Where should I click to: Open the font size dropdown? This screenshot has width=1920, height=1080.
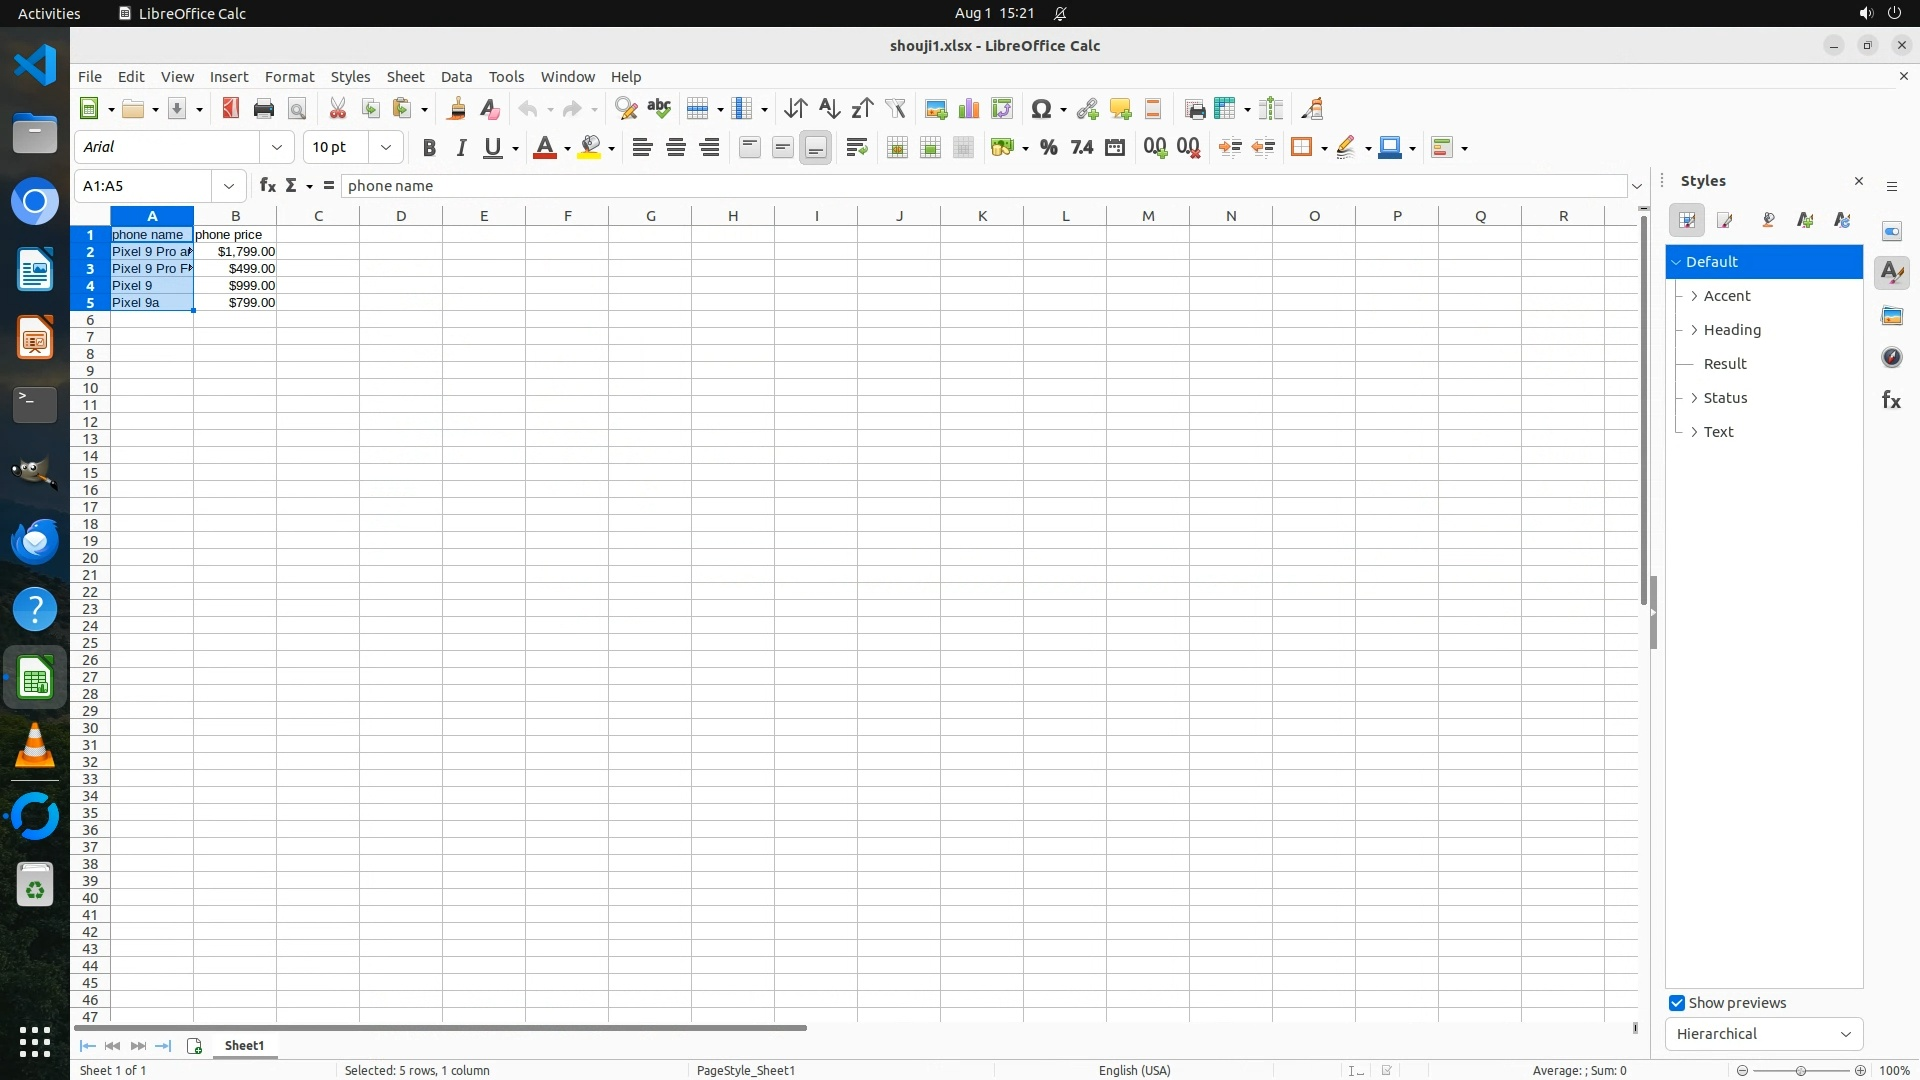point(385,148)
